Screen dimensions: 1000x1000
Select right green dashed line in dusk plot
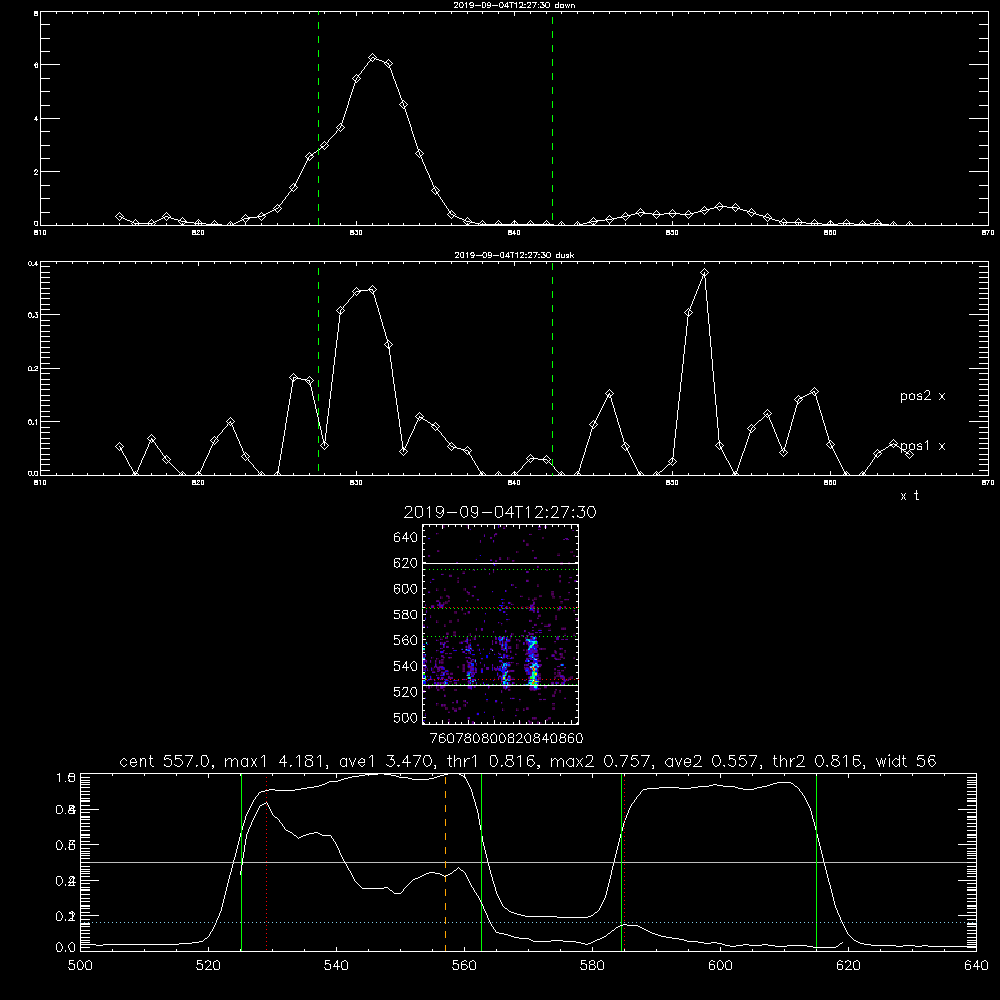tap(552, 369)
